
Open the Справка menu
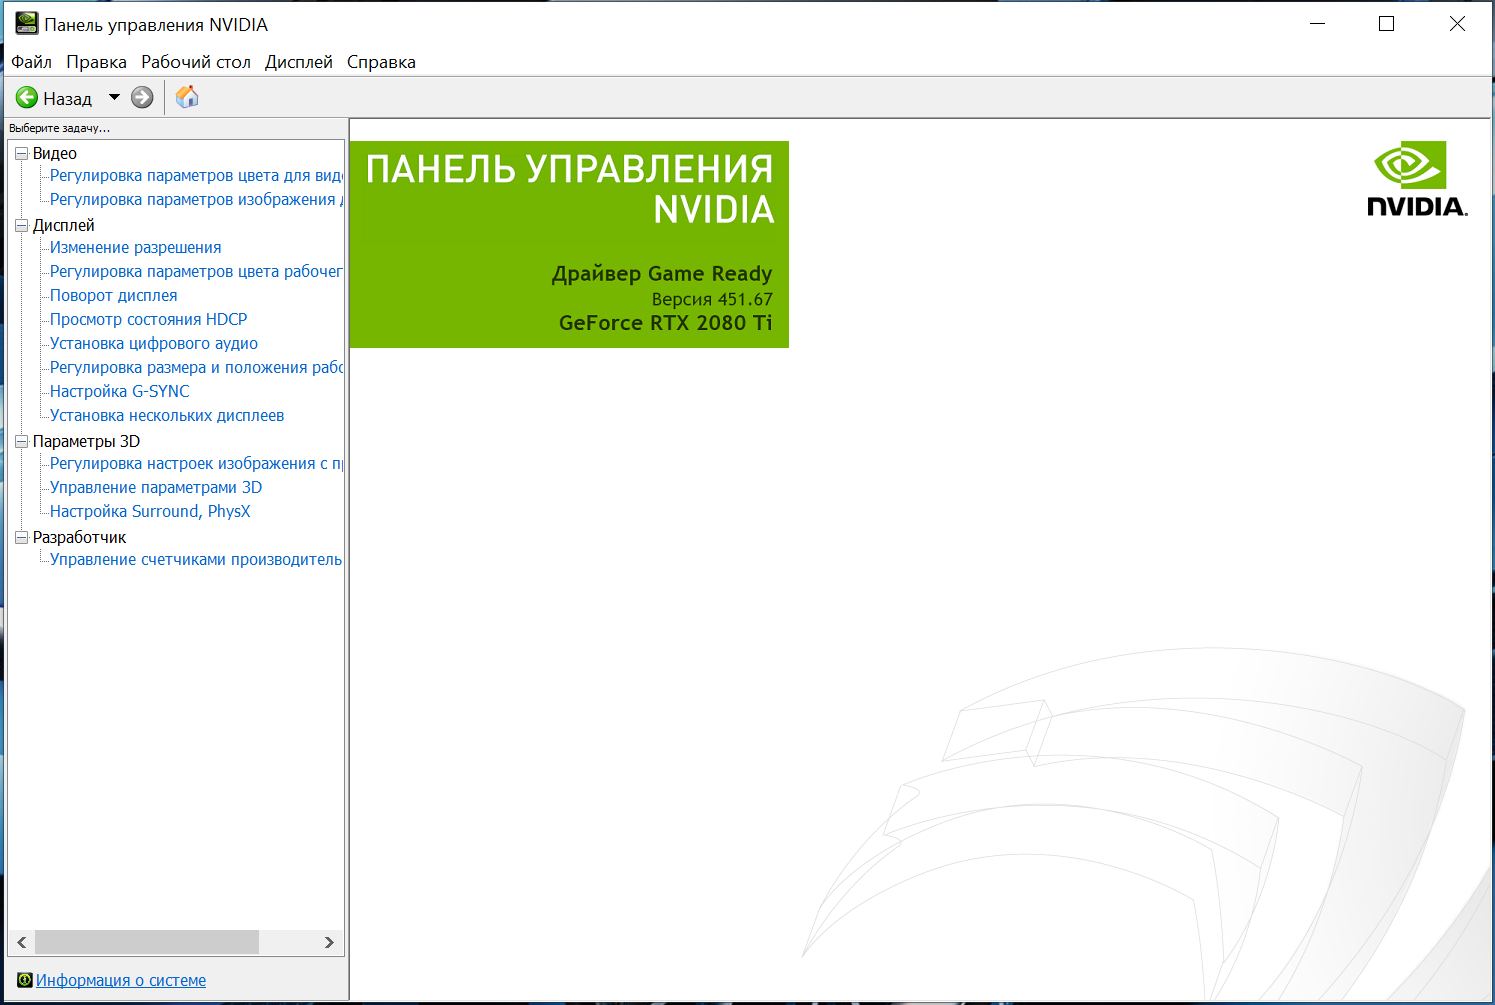click(x=381, y=62)
